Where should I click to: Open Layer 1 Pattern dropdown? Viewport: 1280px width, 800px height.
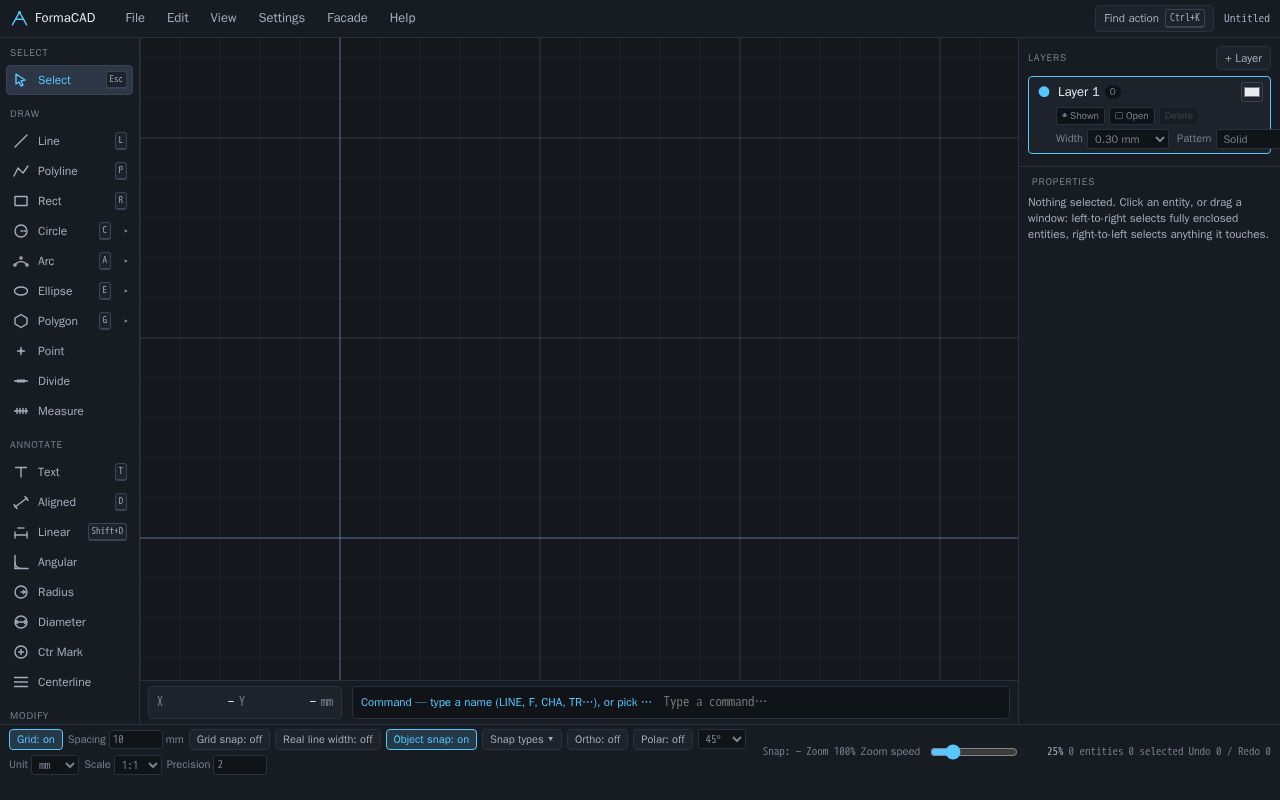[x=1247, y=139]
